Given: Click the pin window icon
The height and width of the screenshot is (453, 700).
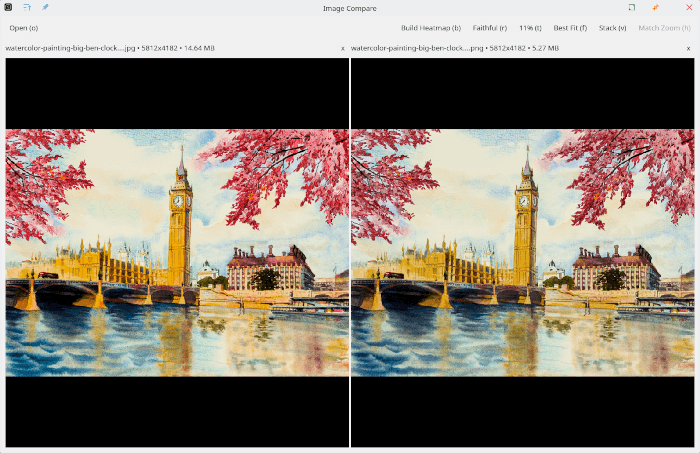Looking at the screenshot, I should point(45,7).
